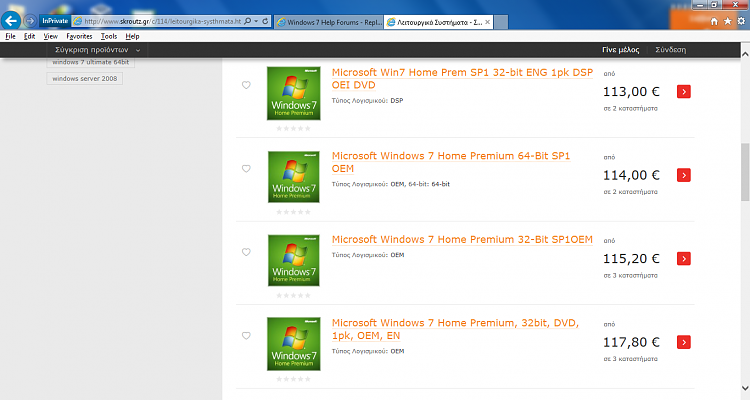Click the 117,80 € price text

click(x=631, y=342)
